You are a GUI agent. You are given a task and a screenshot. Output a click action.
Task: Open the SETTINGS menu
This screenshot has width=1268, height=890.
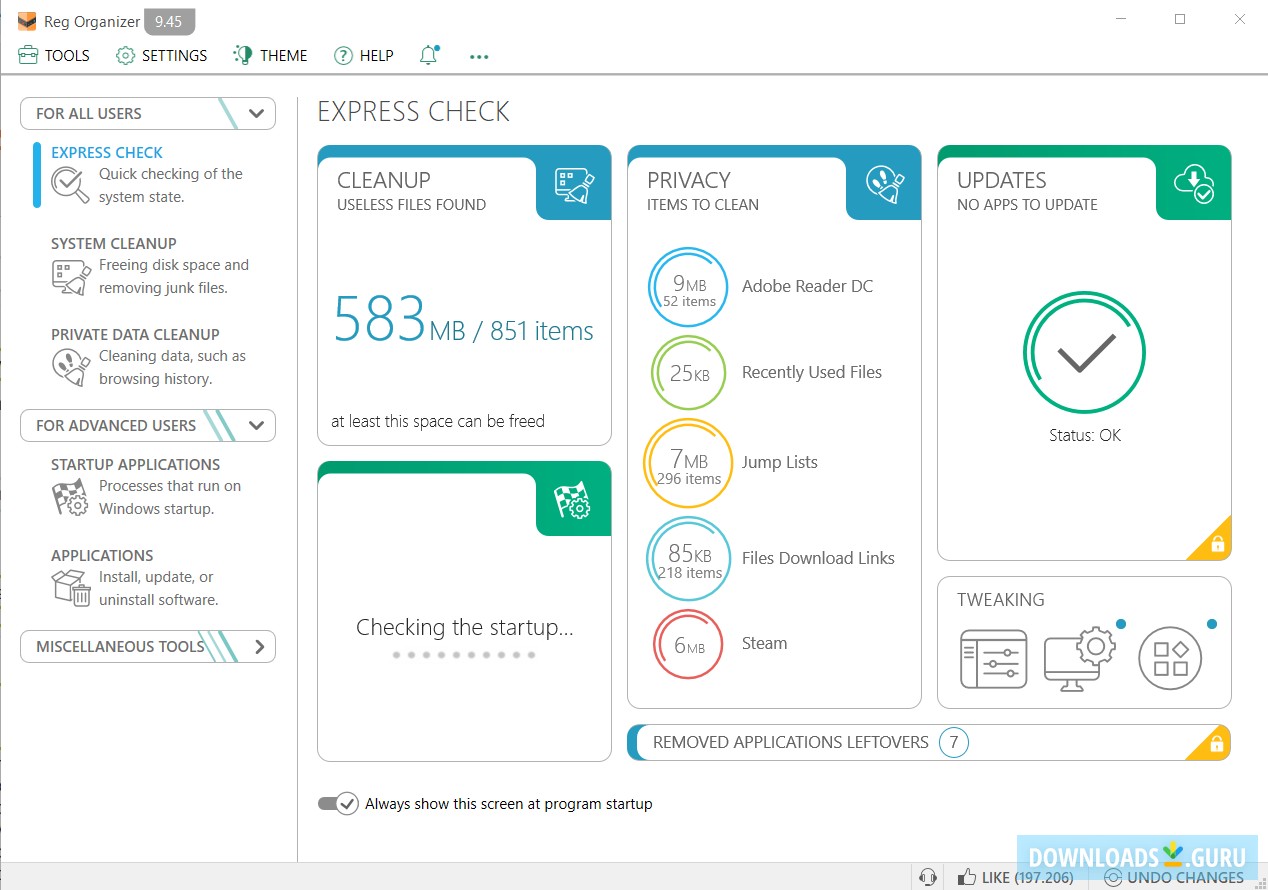[x=162, y=55]
